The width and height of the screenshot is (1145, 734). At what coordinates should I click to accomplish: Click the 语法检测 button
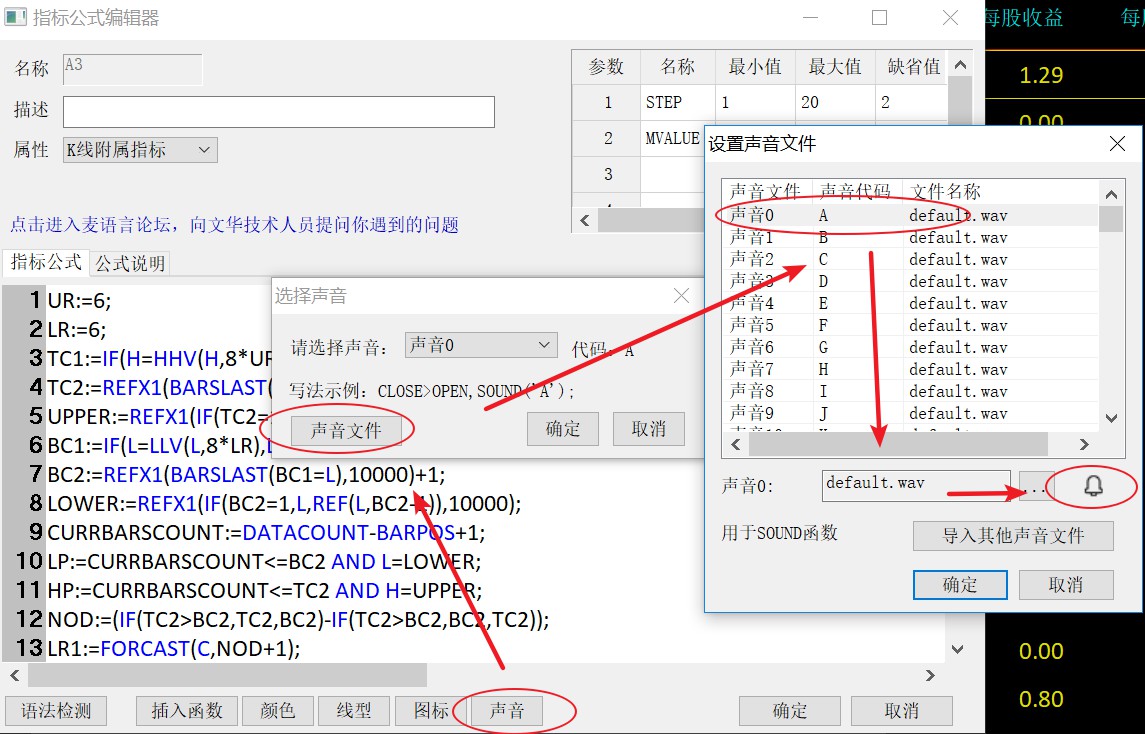tap(56, 711)
